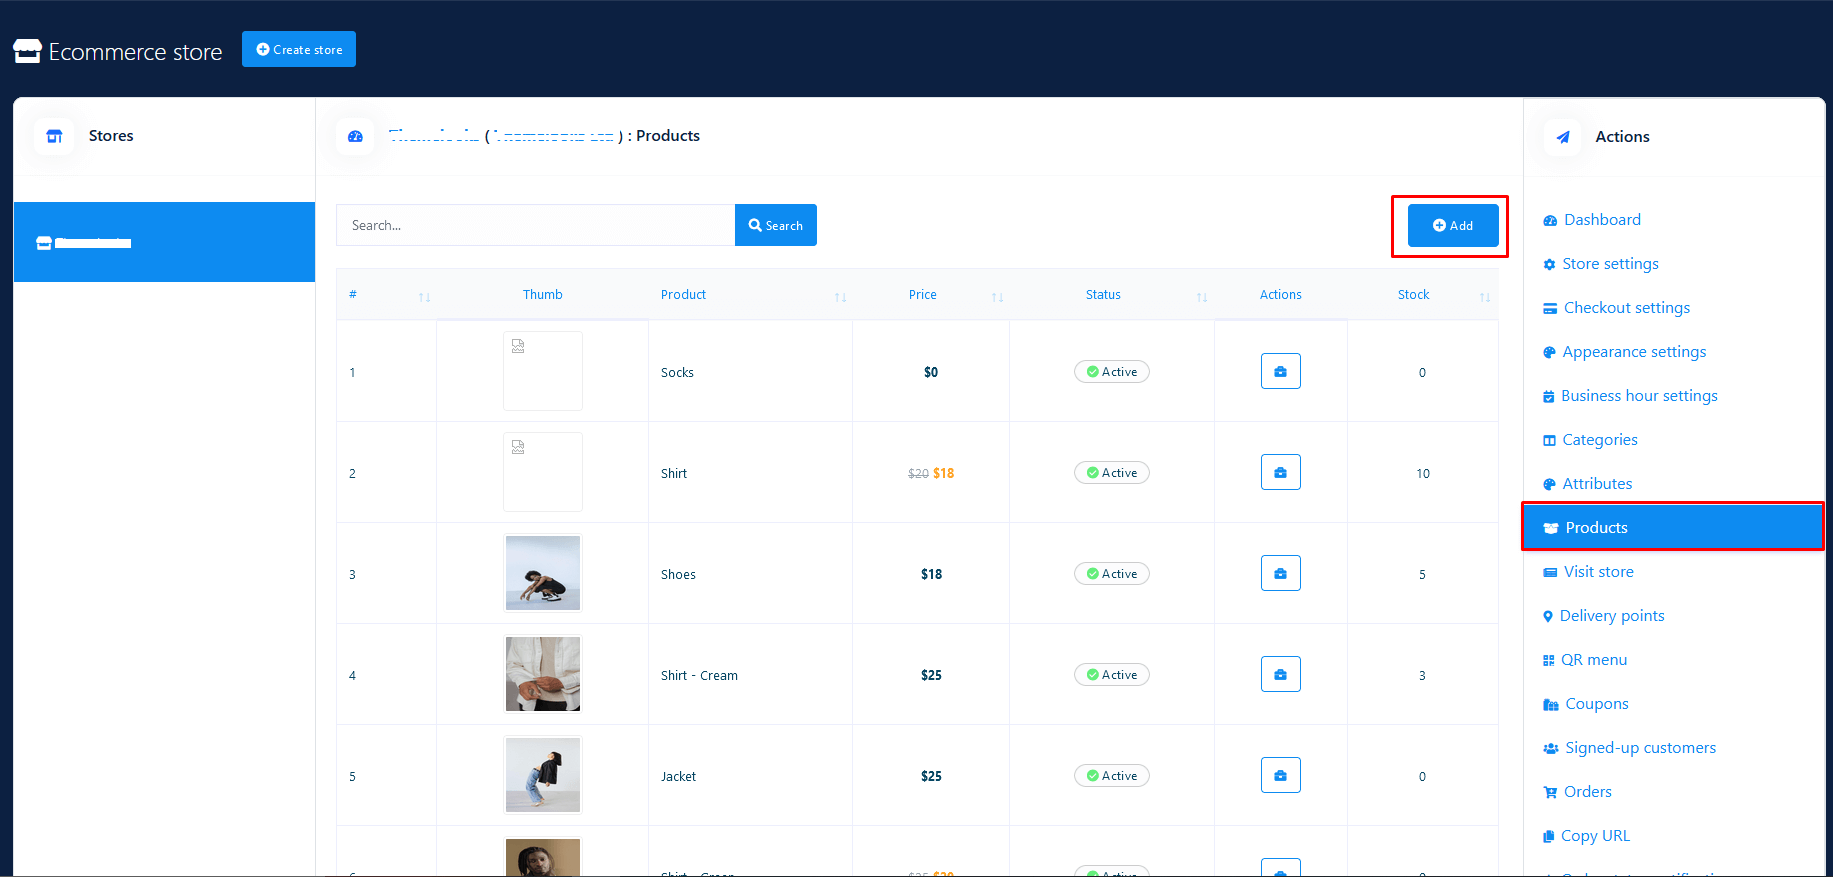Click the dashboard icon beside the Products title
The width and height of the screenshot is (1833, 877).
355,136
